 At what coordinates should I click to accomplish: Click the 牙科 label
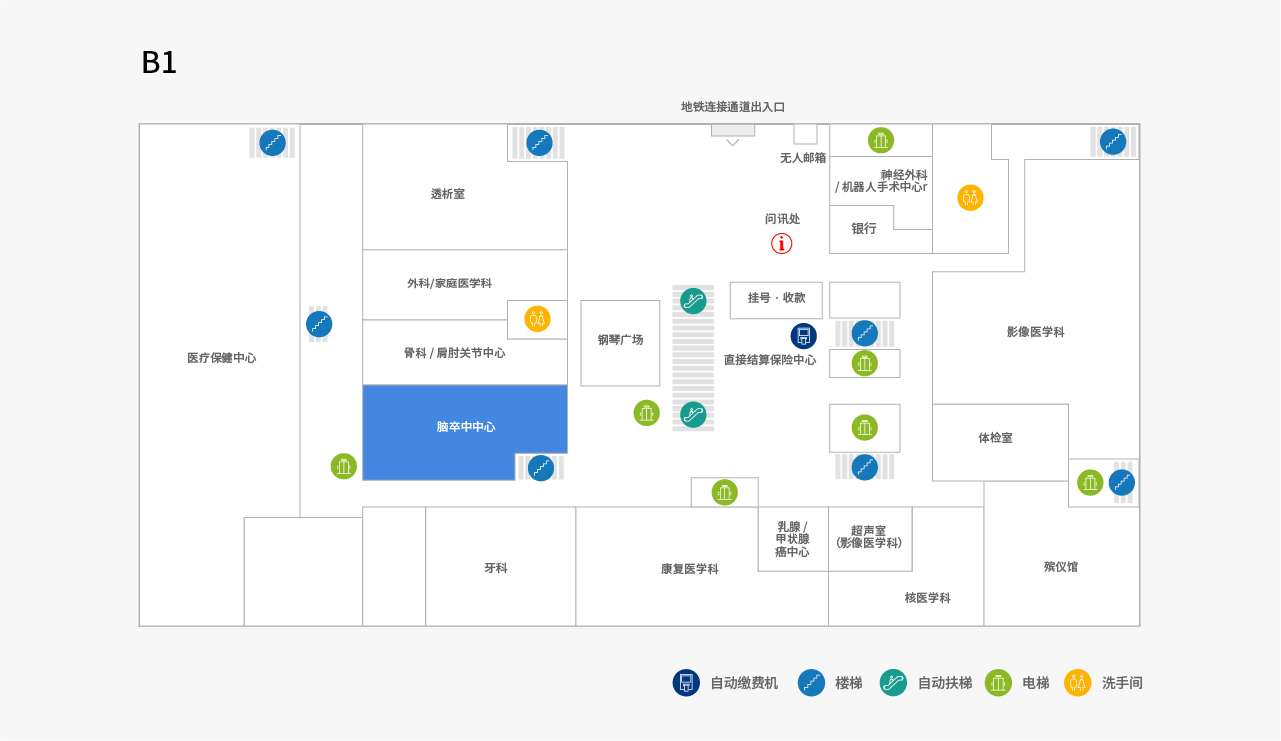[496, 568]
